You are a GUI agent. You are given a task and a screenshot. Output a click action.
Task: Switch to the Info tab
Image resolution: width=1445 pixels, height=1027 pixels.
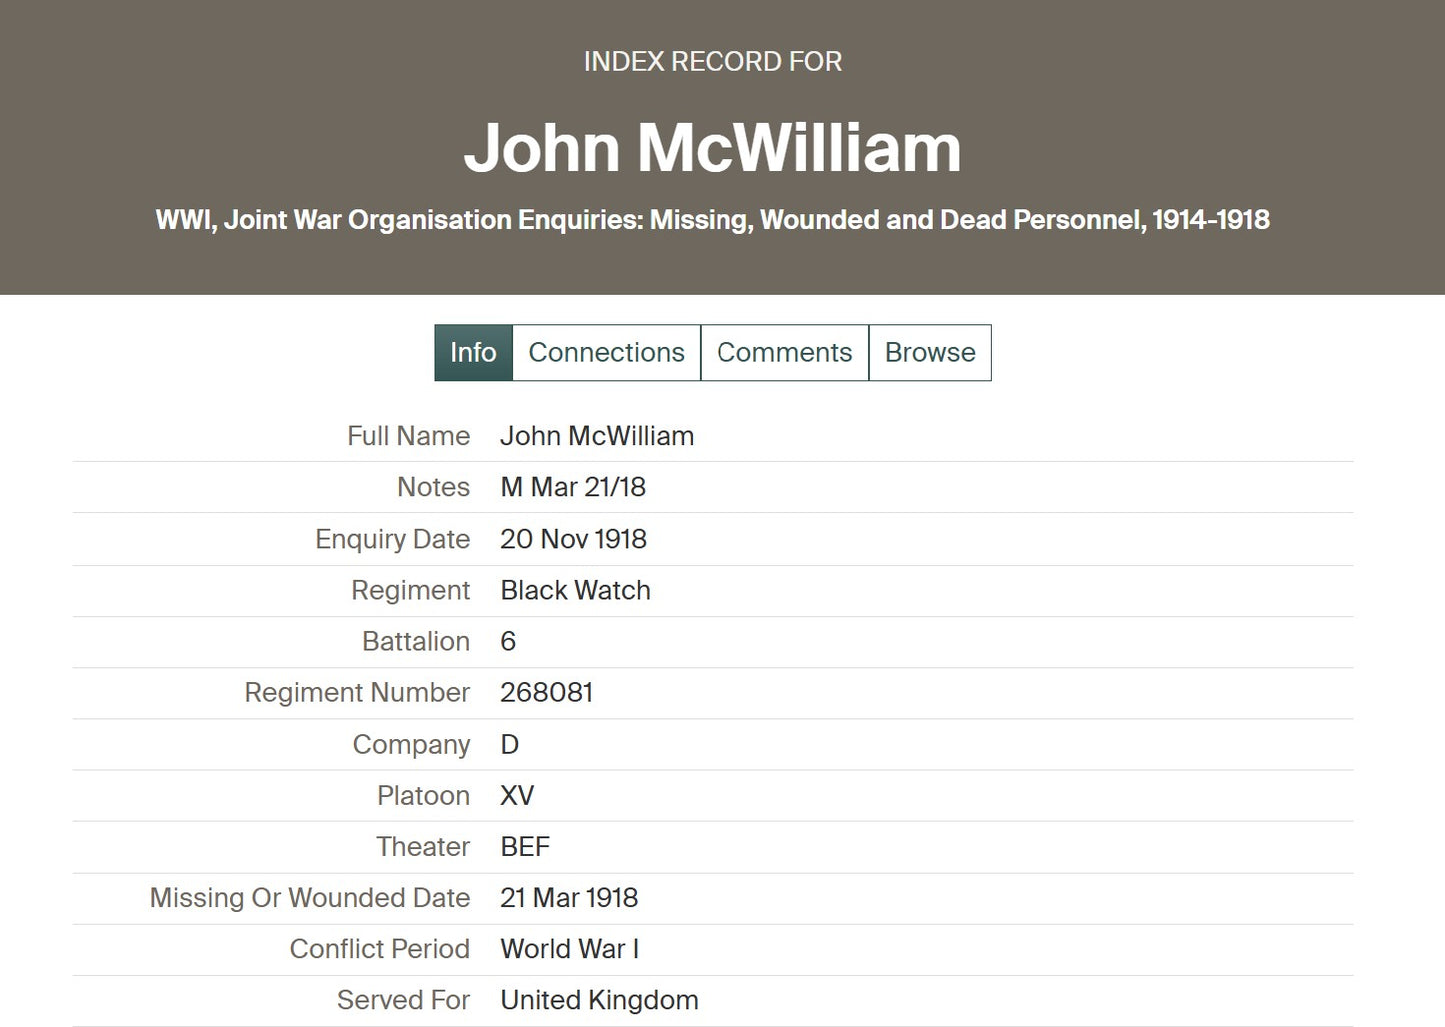point(473,353)
